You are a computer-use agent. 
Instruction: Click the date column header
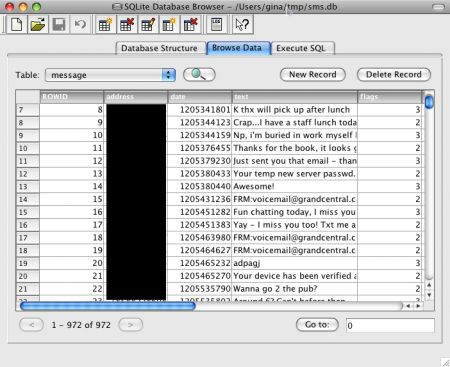(200, 97)
